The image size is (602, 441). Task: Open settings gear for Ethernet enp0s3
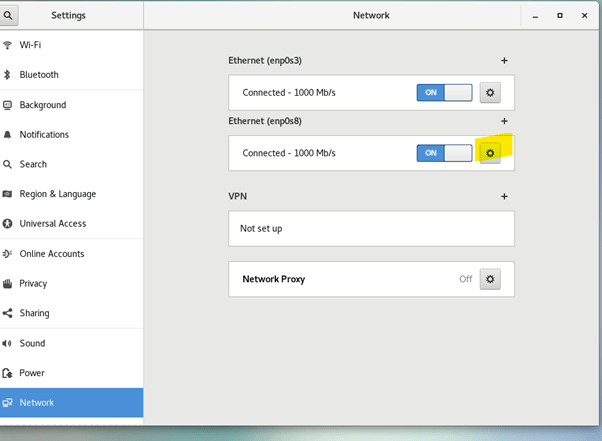pos(489,93)
